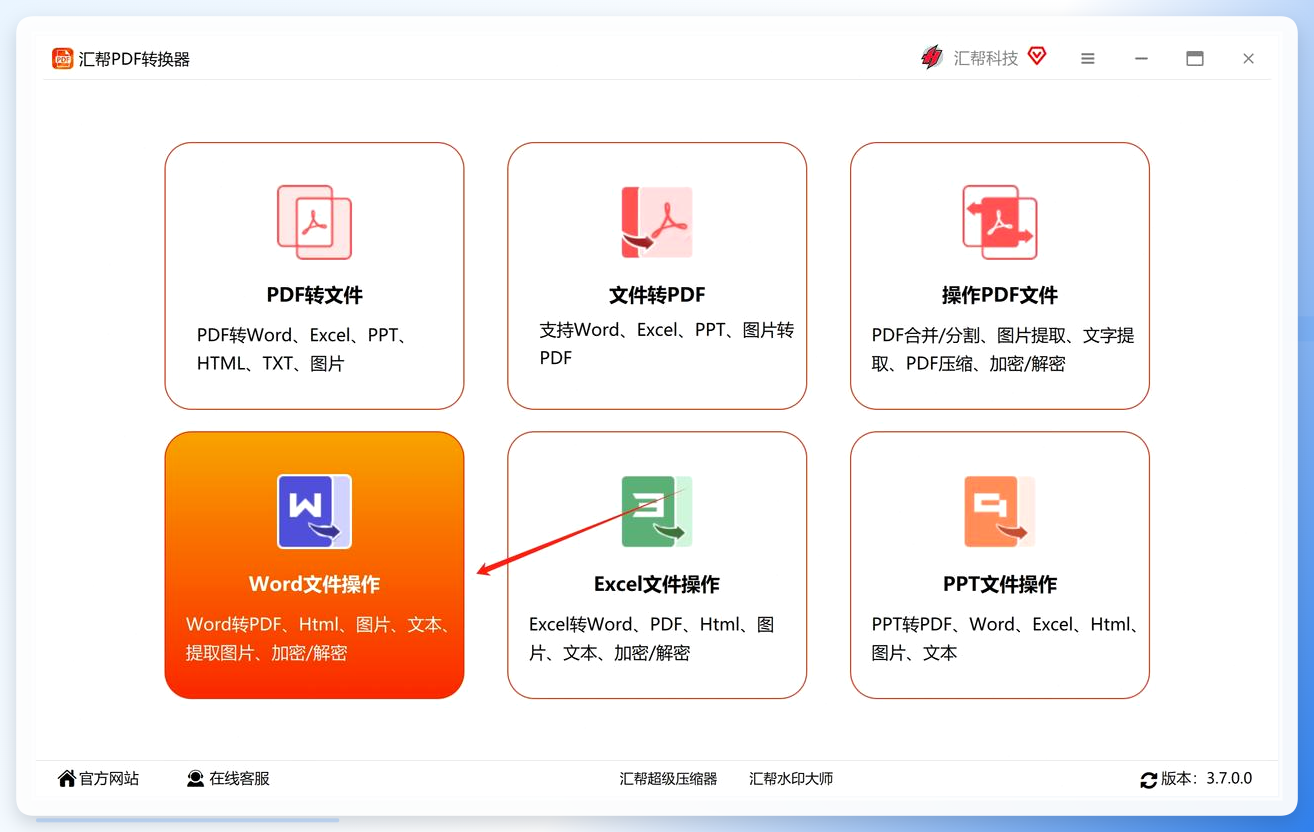Click the 文件转PDF card icon

pos(657,222)
